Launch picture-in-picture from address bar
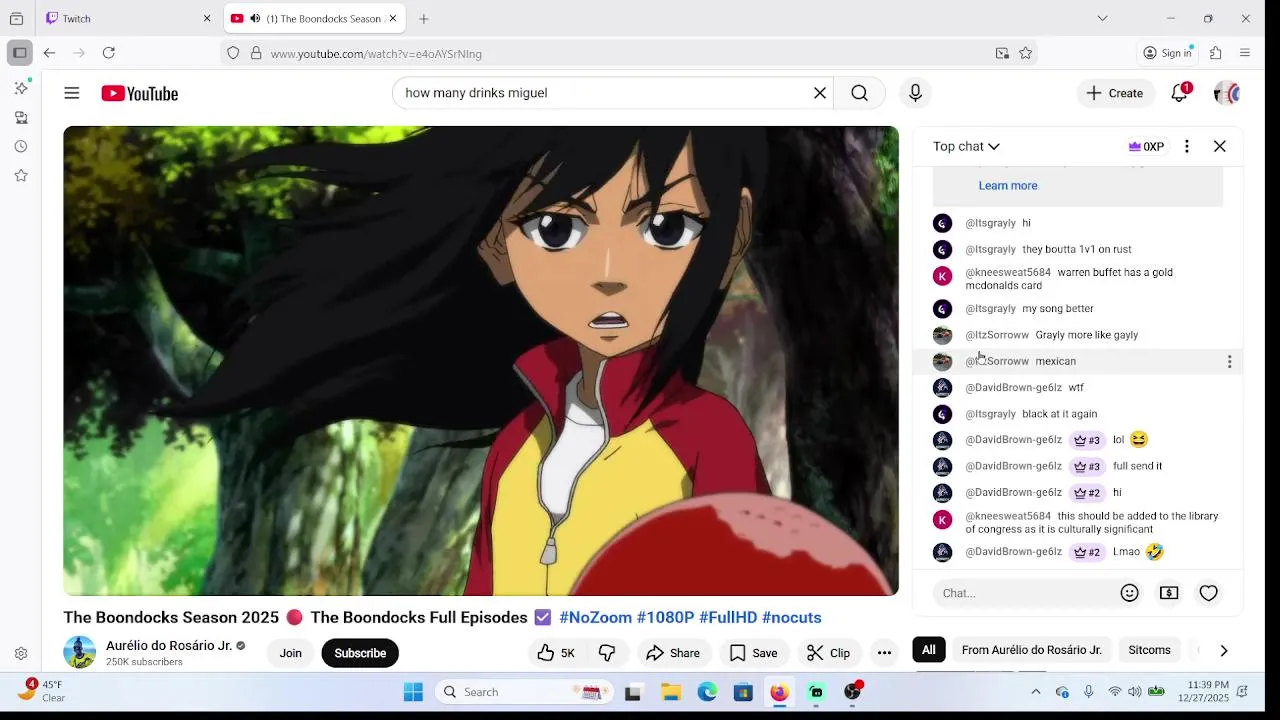This screenshot has height=720, width=1280. tap(1002, 53)
